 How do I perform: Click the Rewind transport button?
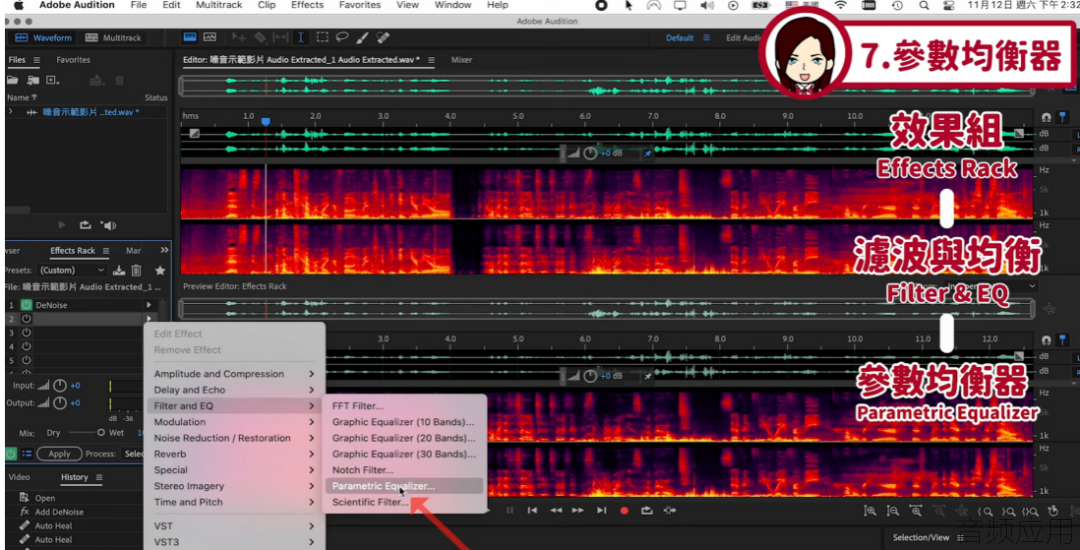555,511
